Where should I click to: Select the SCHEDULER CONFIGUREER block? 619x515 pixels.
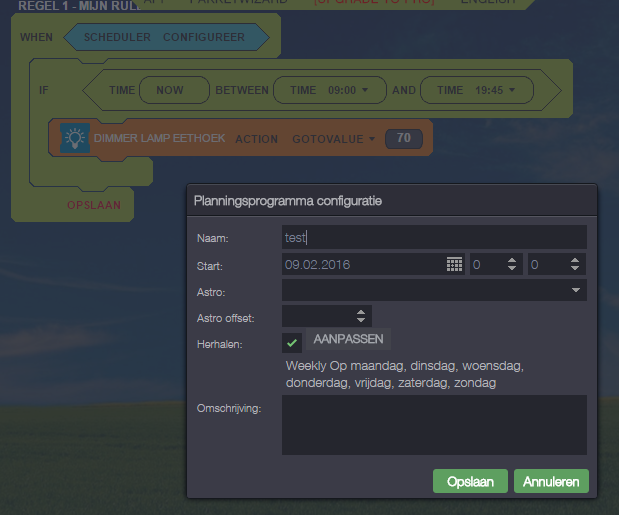[x=166, y=37]
